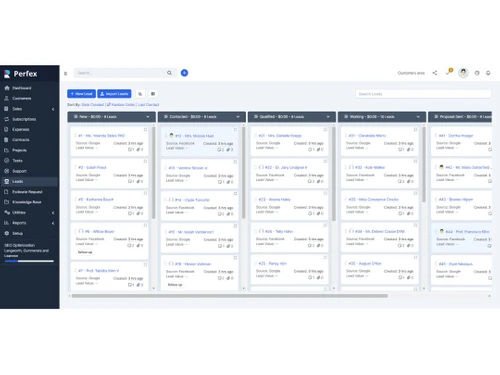Click the Setup gear icon
Screen dimensions: 500x375
tap(6, 233)
